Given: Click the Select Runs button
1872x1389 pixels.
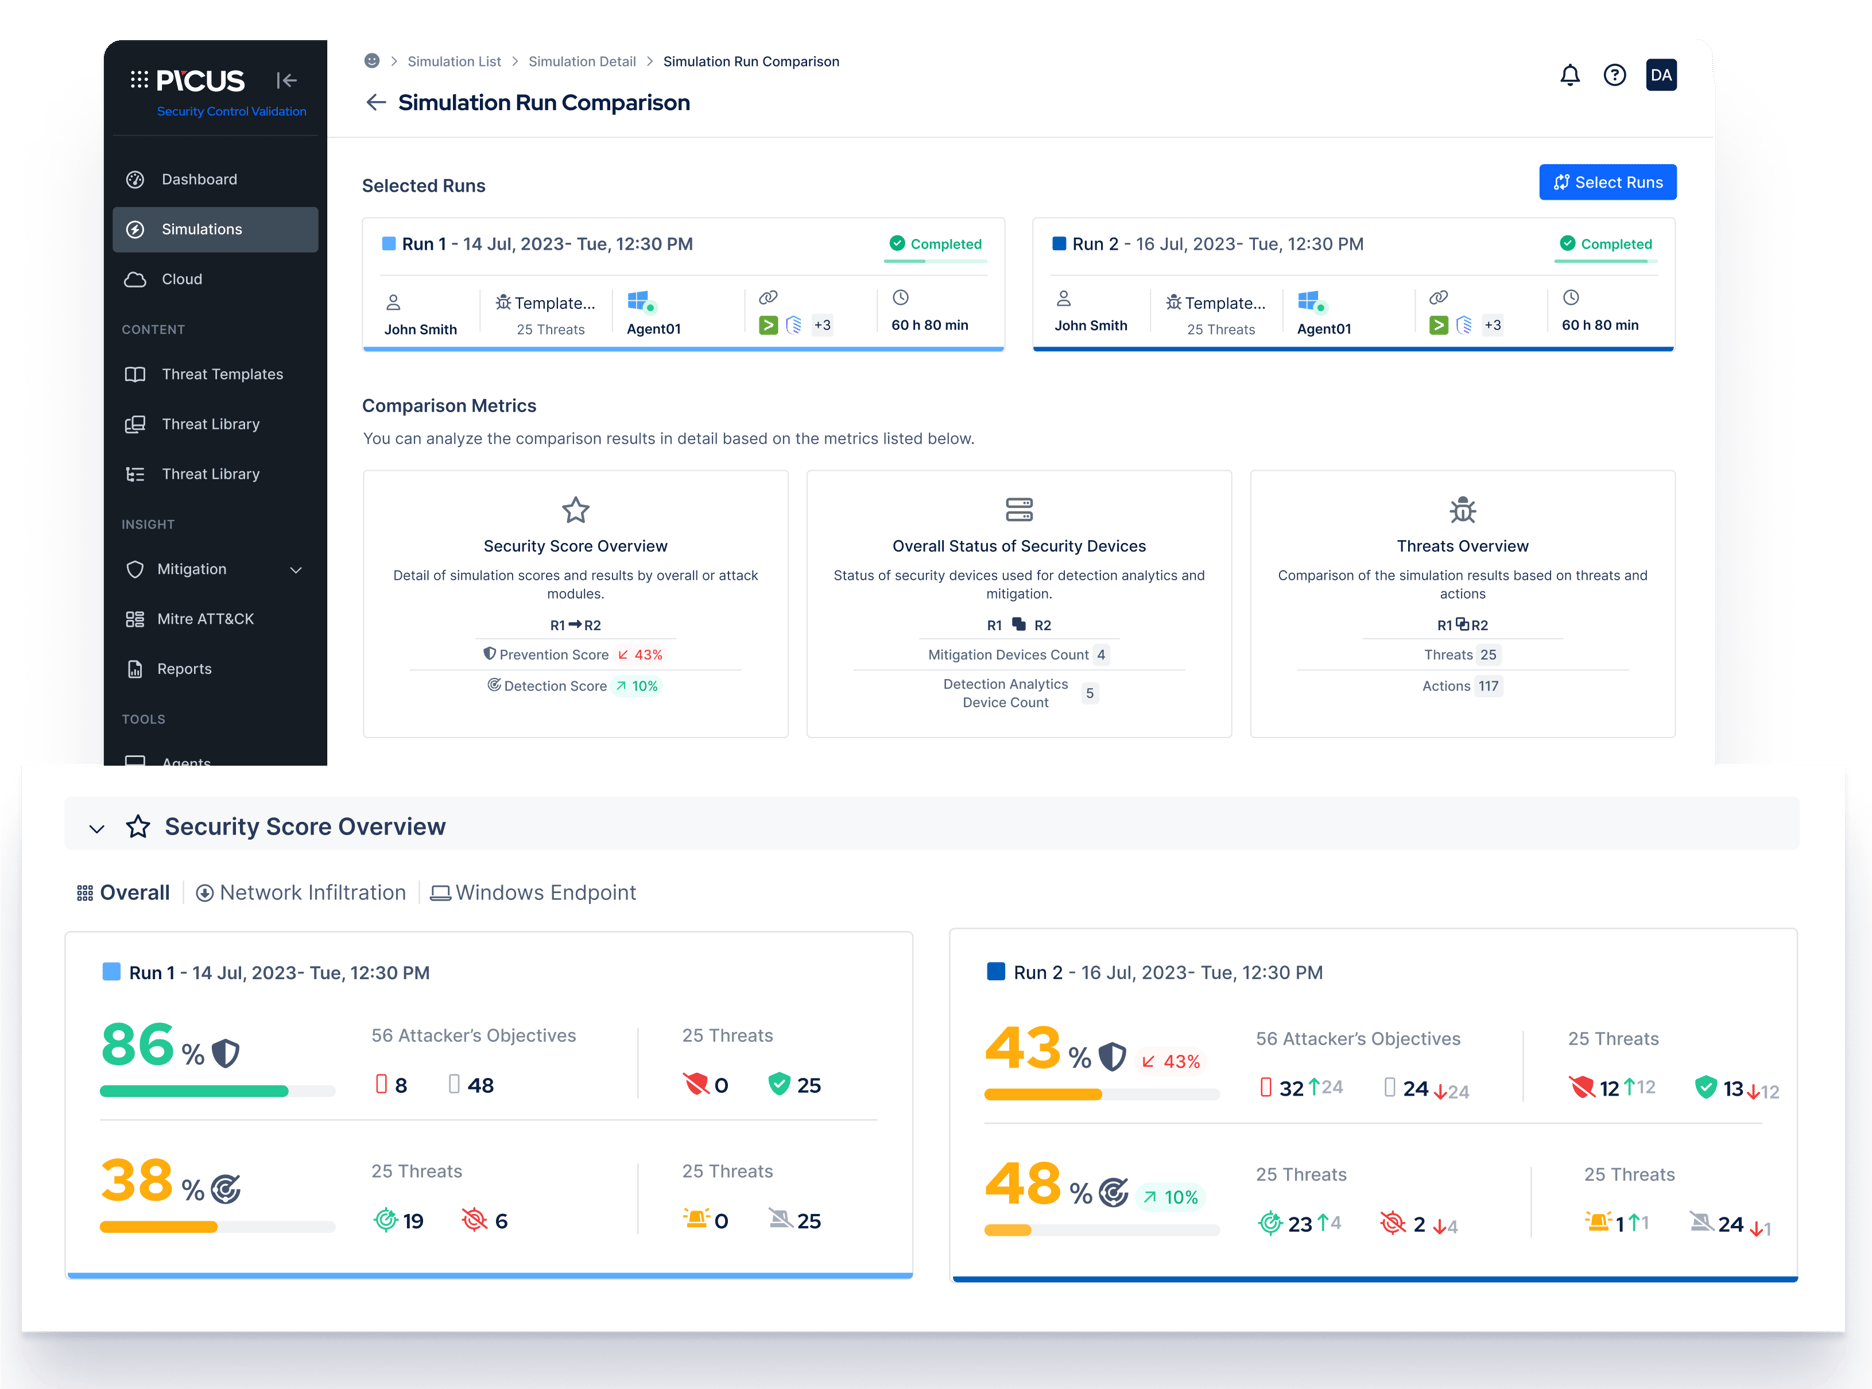Looking at the screenshot, I should (1607, 182).
